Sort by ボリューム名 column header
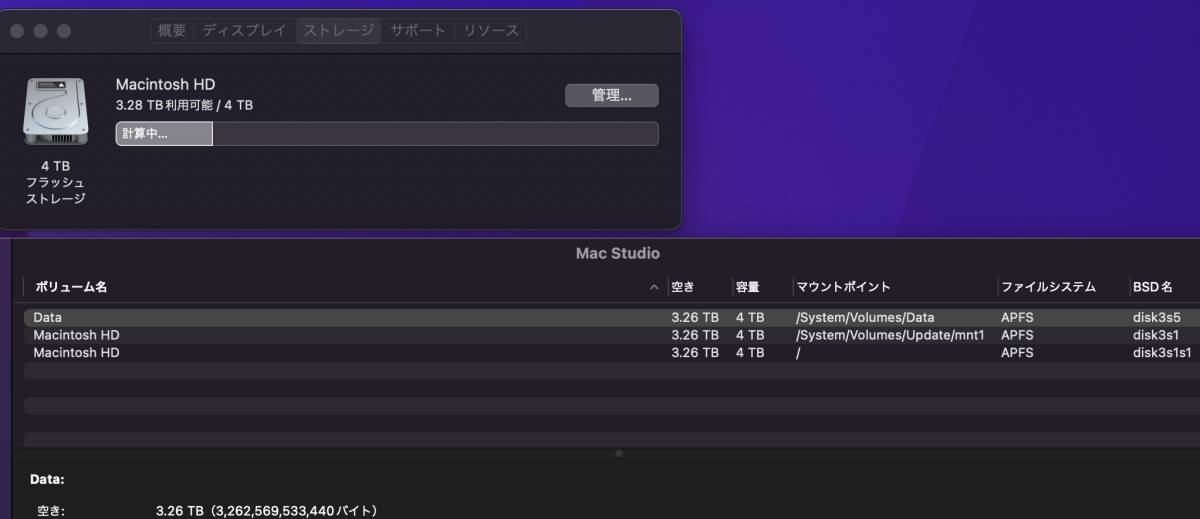The width and height of the screenshot is (1200, 519). (x=71, y=287)
